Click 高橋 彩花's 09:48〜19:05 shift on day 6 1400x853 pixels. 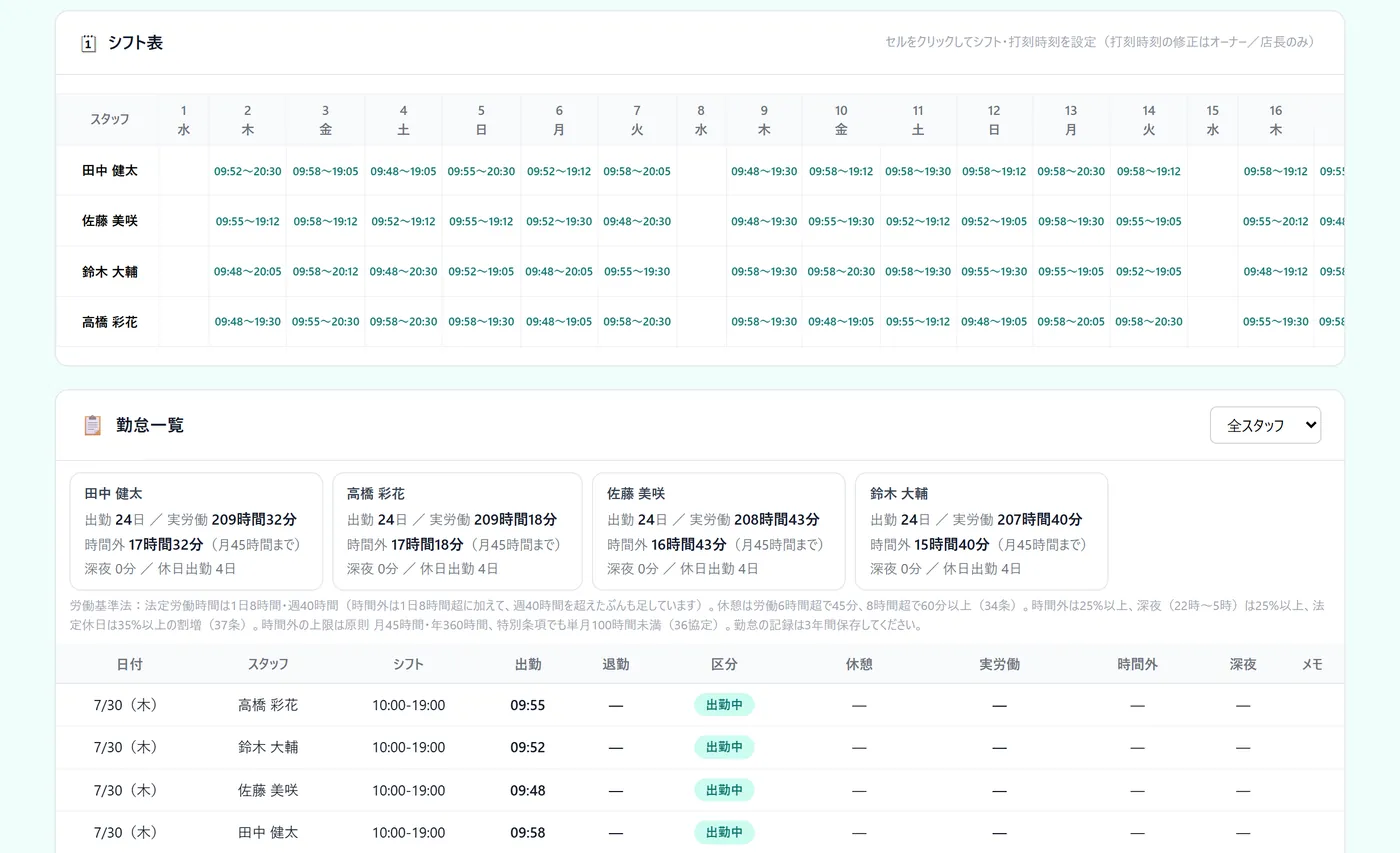[559, 322]
